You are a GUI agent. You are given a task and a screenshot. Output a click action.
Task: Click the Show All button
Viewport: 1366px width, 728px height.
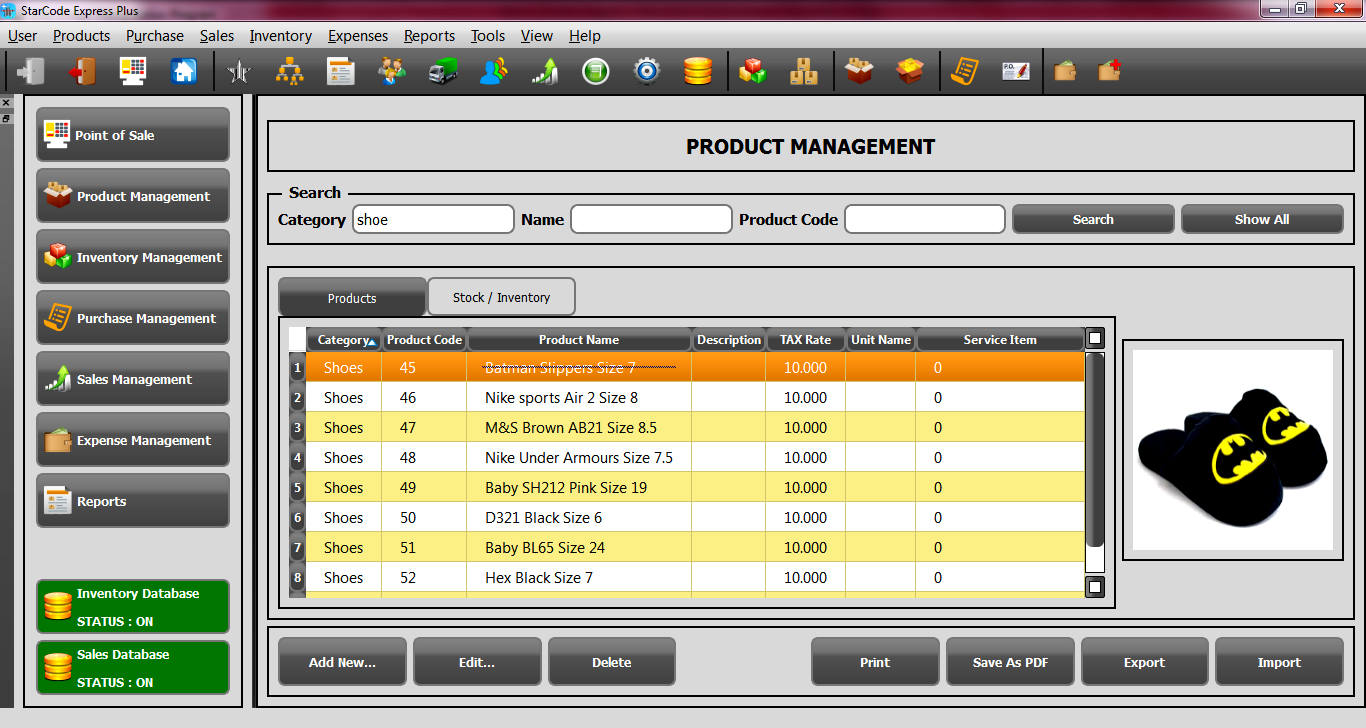(x=1262, y=219)
